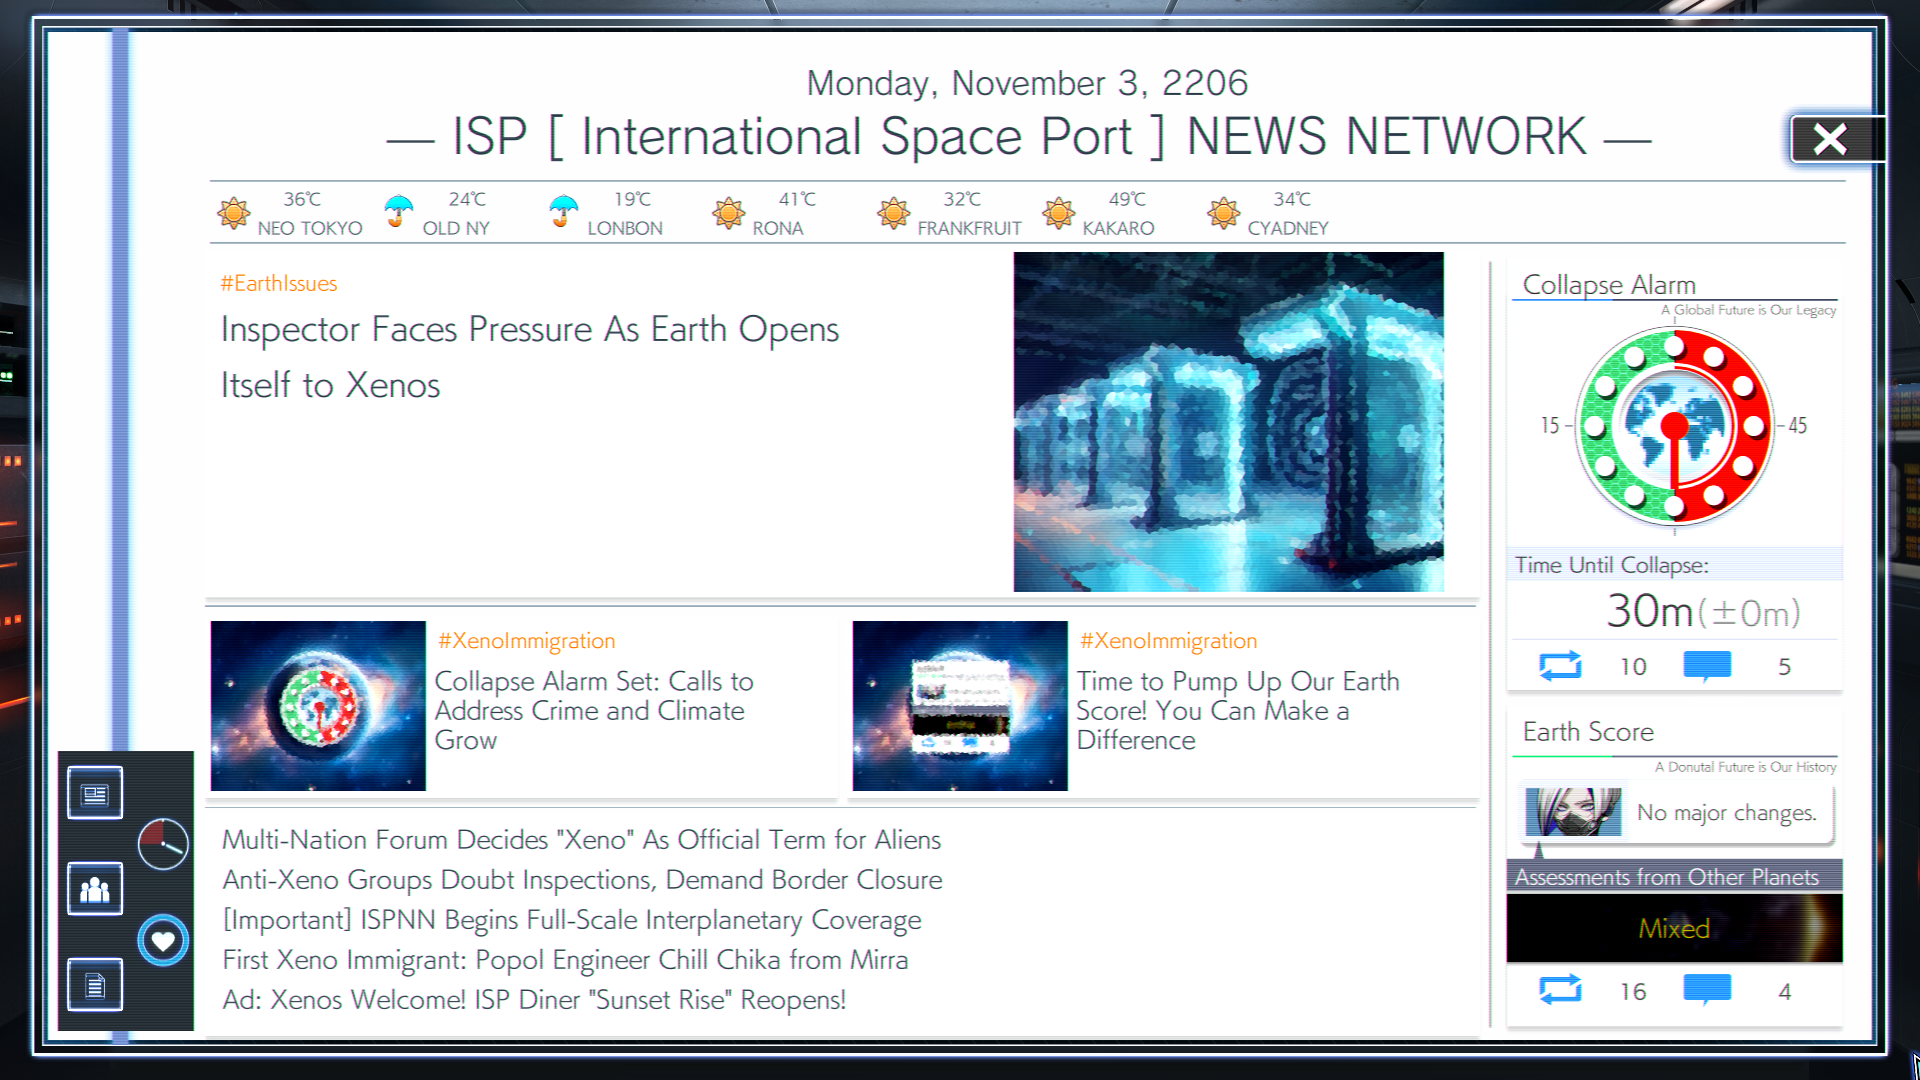Click the clock icon showing elapsed time
The height and width of the screenshot is (1080, 1920).
(x=162, y=844)
